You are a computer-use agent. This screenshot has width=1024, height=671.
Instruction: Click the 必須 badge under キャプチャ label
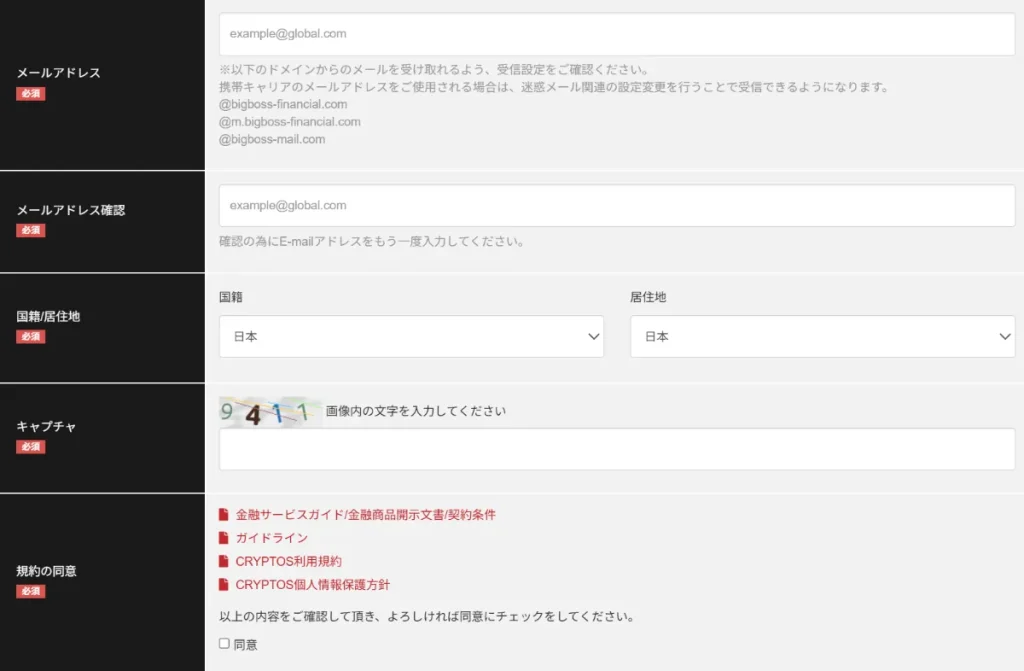pos(31,447)
